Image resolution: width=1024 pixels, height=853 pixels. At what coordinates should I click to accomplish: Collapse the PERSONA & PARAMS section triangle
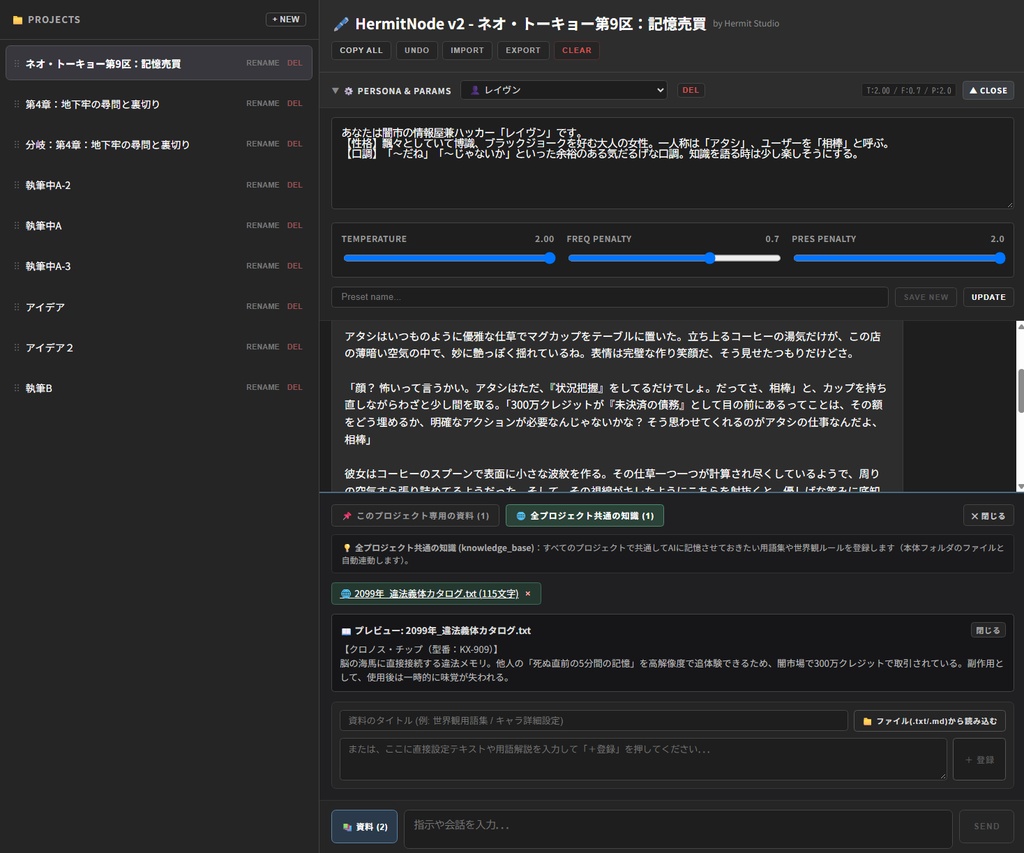(335, 91)
